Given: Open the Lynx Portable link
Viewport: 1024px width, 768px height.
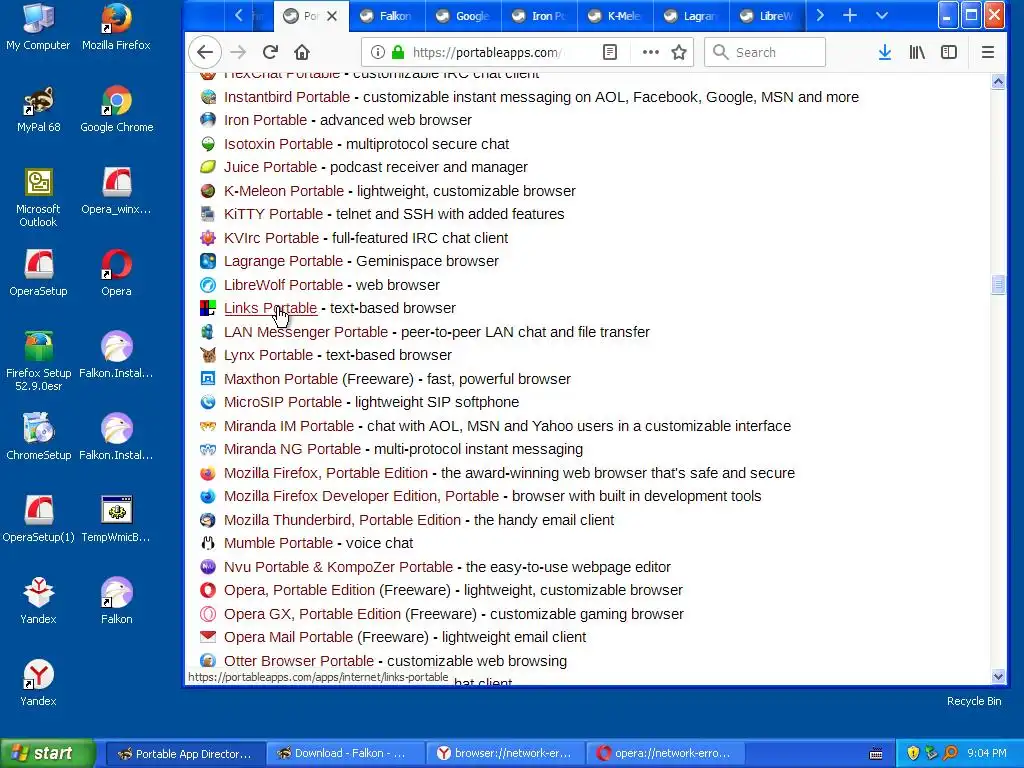Looking at the screenshot, I should [268, 355].
